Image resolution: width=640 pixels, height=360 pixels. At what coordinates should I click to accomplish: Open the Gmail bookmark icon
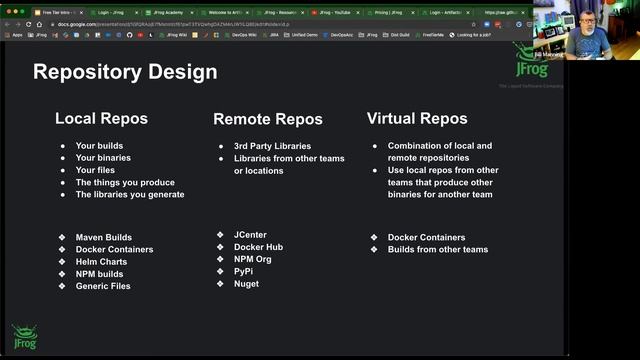55,35
